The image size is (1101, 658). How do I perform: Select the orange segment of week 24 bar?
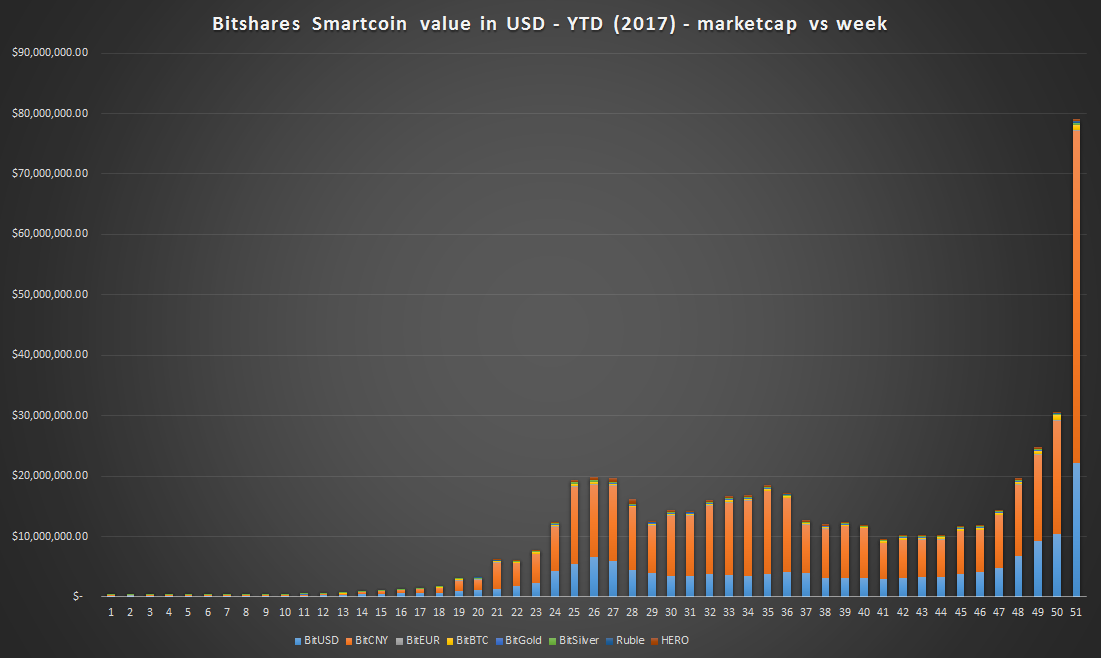pos(555,548)
